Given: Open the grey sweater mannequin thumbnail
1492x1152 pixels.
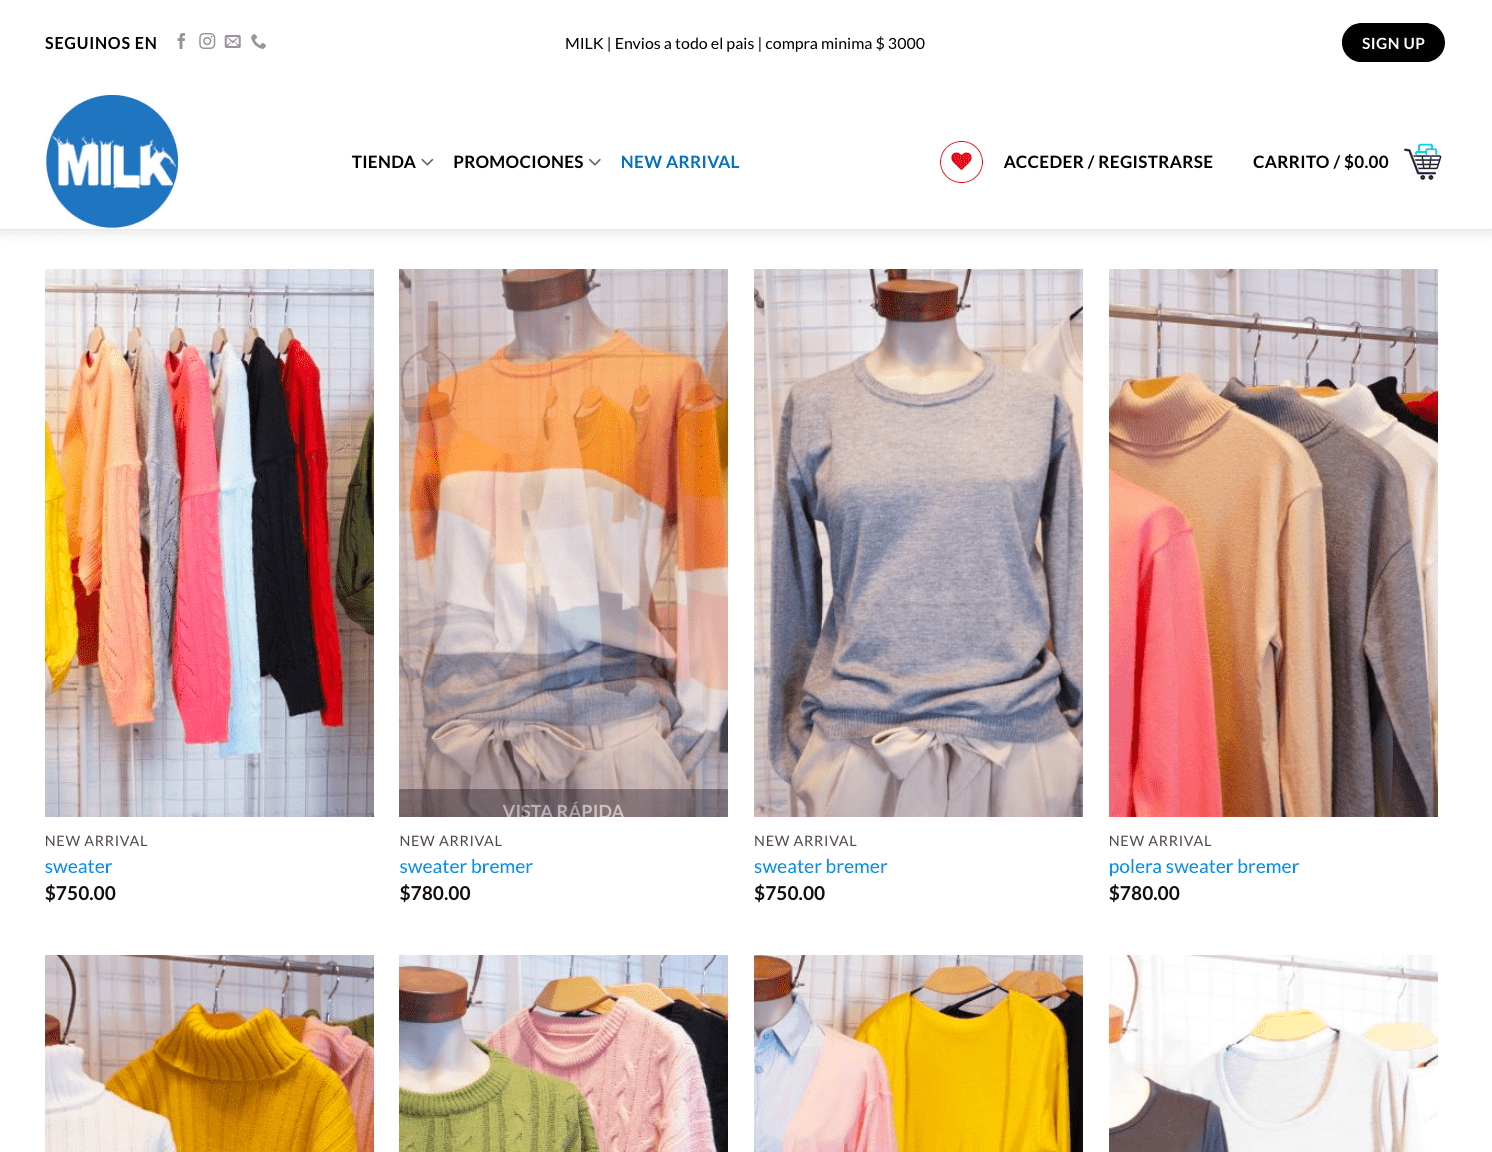Looking at the screenshot, I should (x=918, y=543).
